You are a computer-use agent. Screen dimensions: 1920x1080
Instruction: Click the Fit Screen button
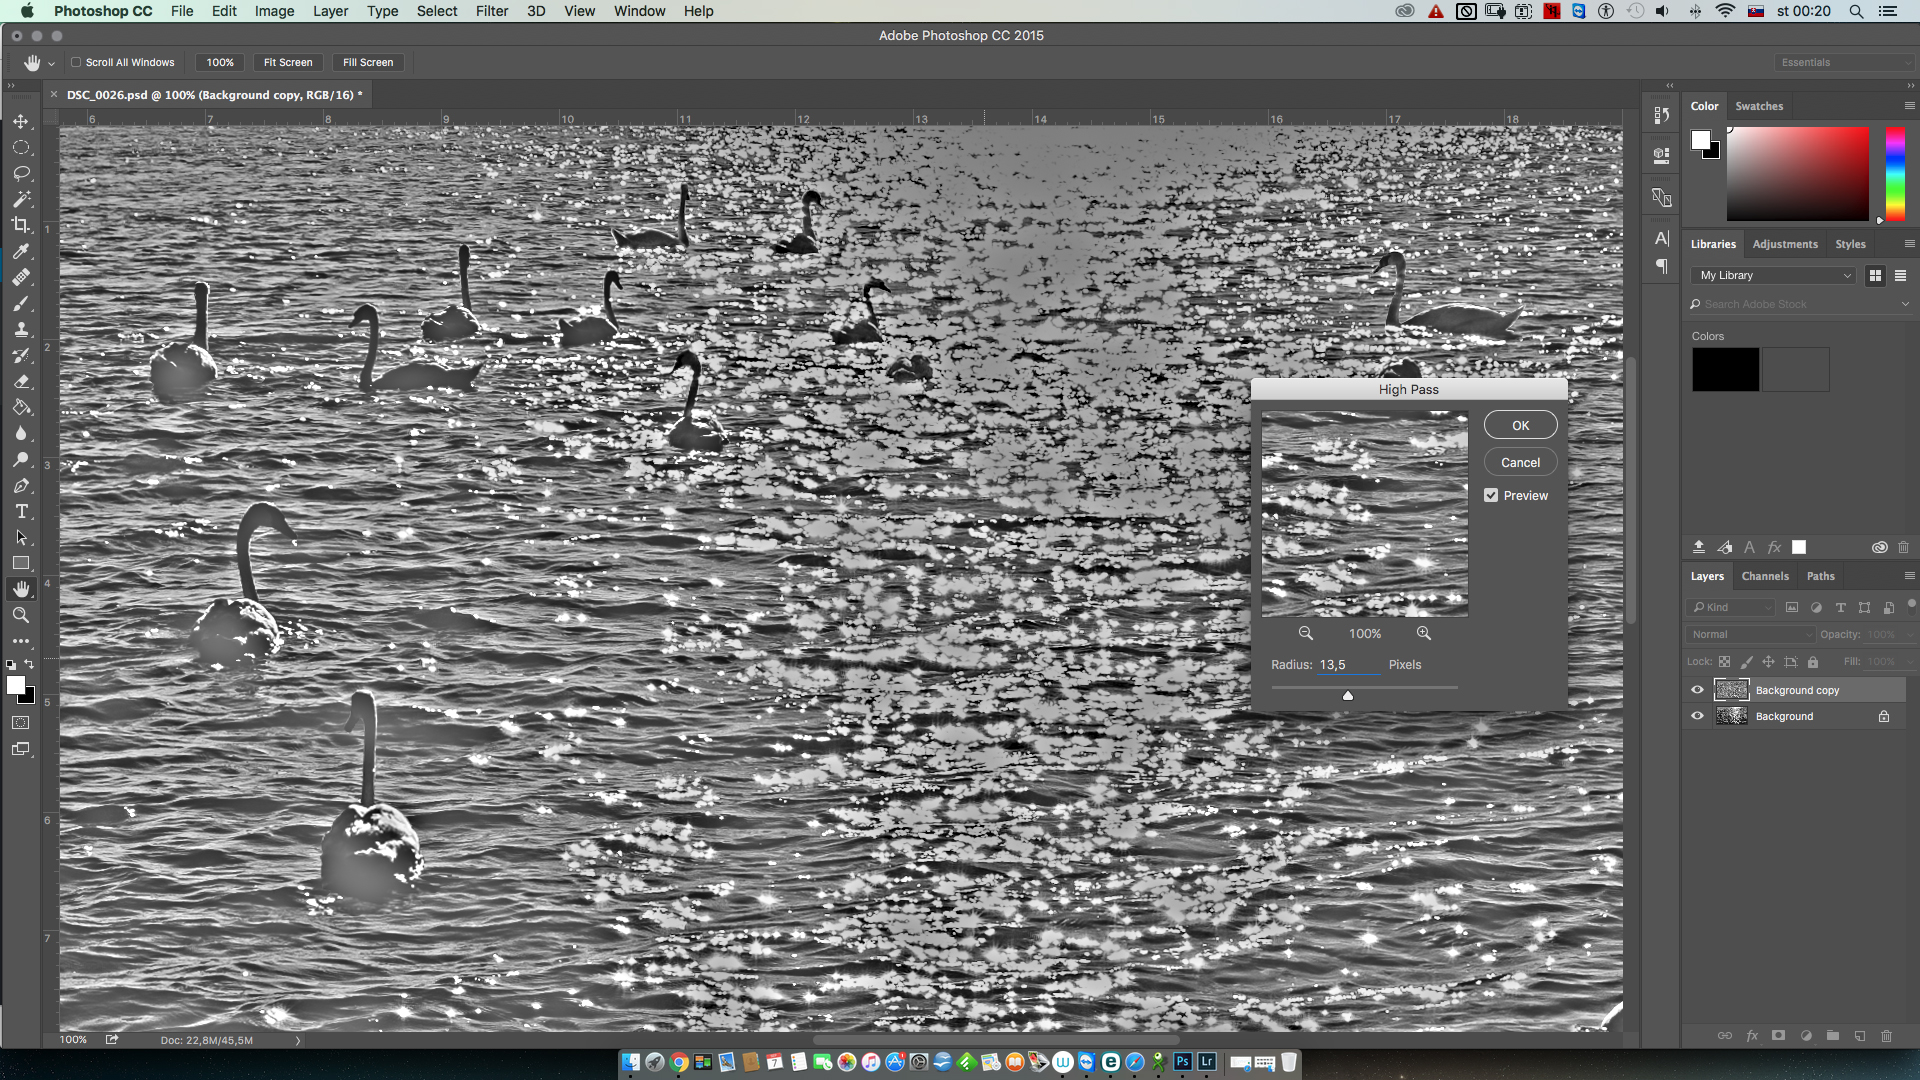[x=287, y=62]
